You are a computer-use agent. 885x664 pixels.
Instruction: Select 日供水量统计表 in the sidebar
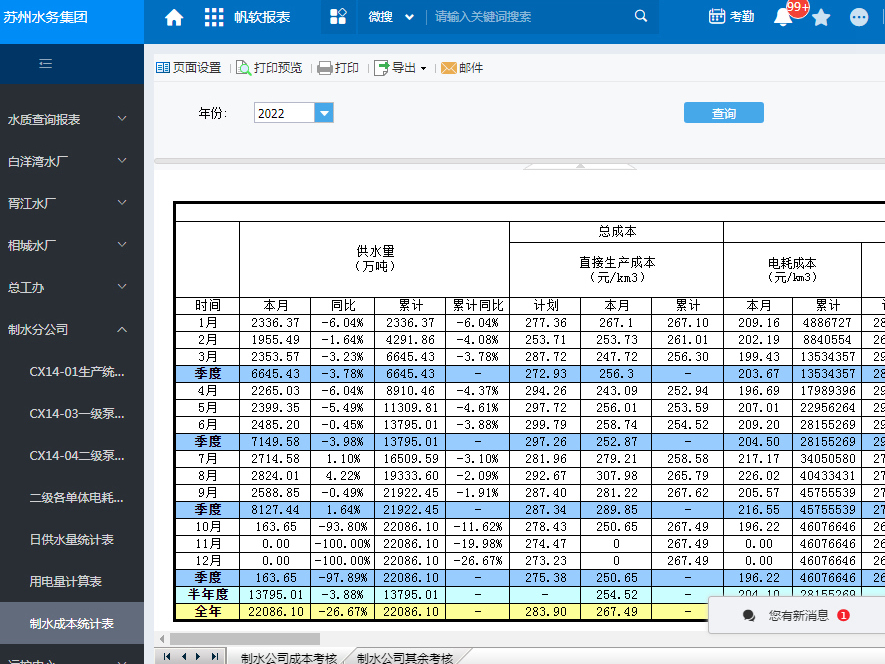[72, 539]
